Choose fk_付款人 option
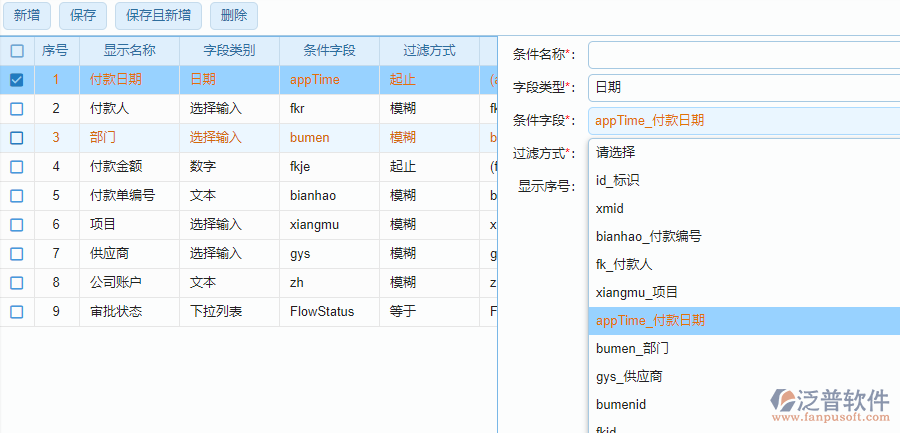Screen dimensions: 900x433 744,265
